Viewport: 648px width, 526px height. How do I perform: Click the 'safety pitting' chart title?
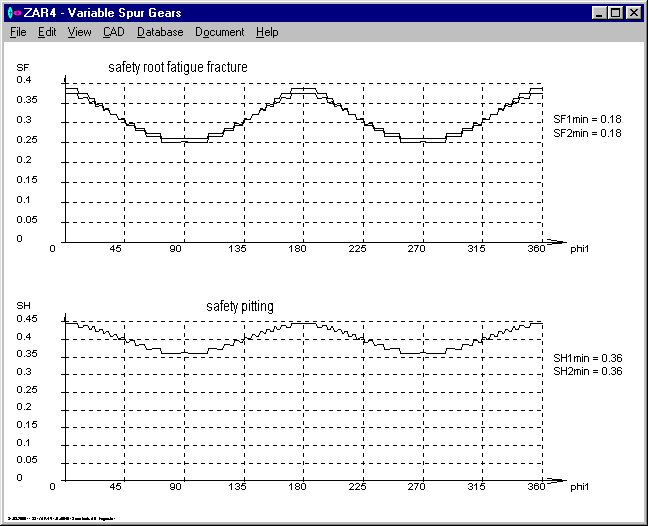click(x=240, y=306)
